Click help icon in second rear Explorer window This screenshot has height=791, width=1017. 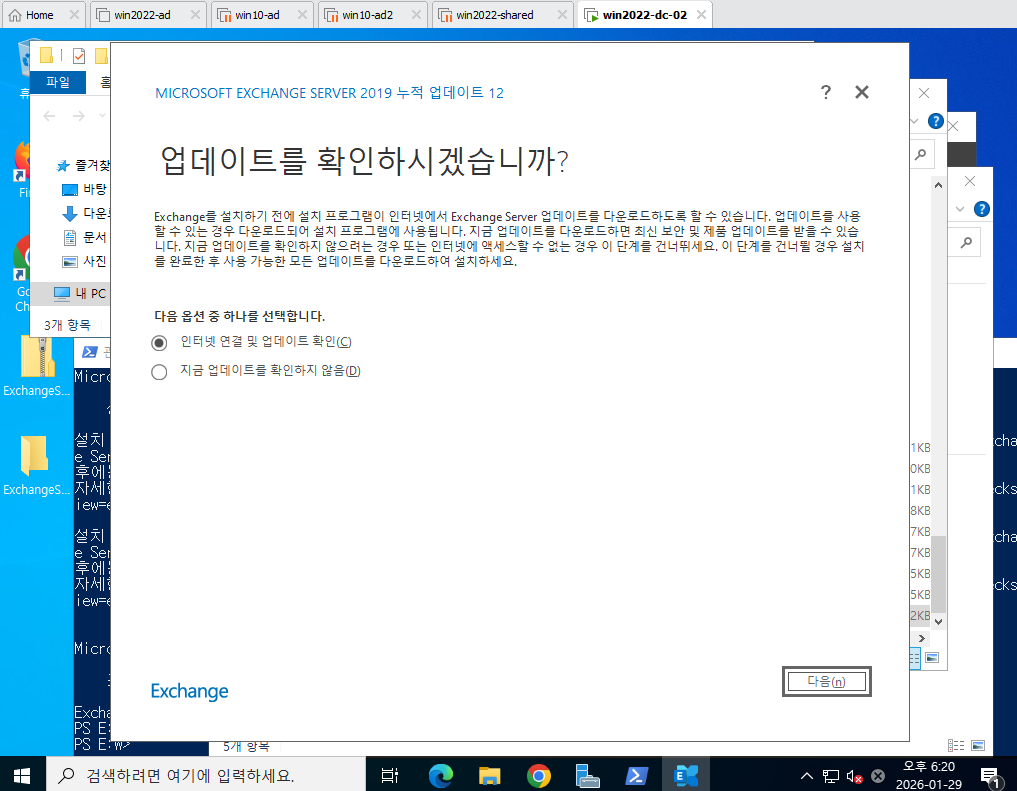click(x=982, y=209)
